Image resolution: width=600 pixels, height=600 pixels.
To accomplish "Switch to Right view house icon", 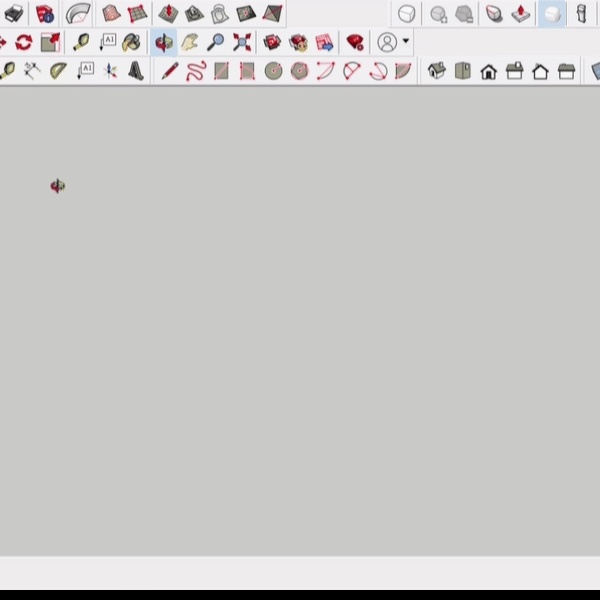I will tap(515, 71).
